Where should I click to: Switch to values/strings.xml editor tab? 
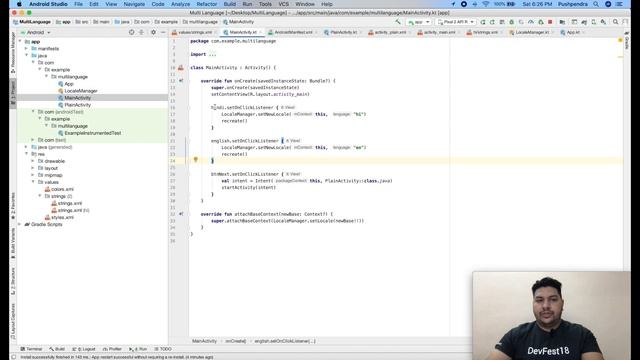coord(195,32)
